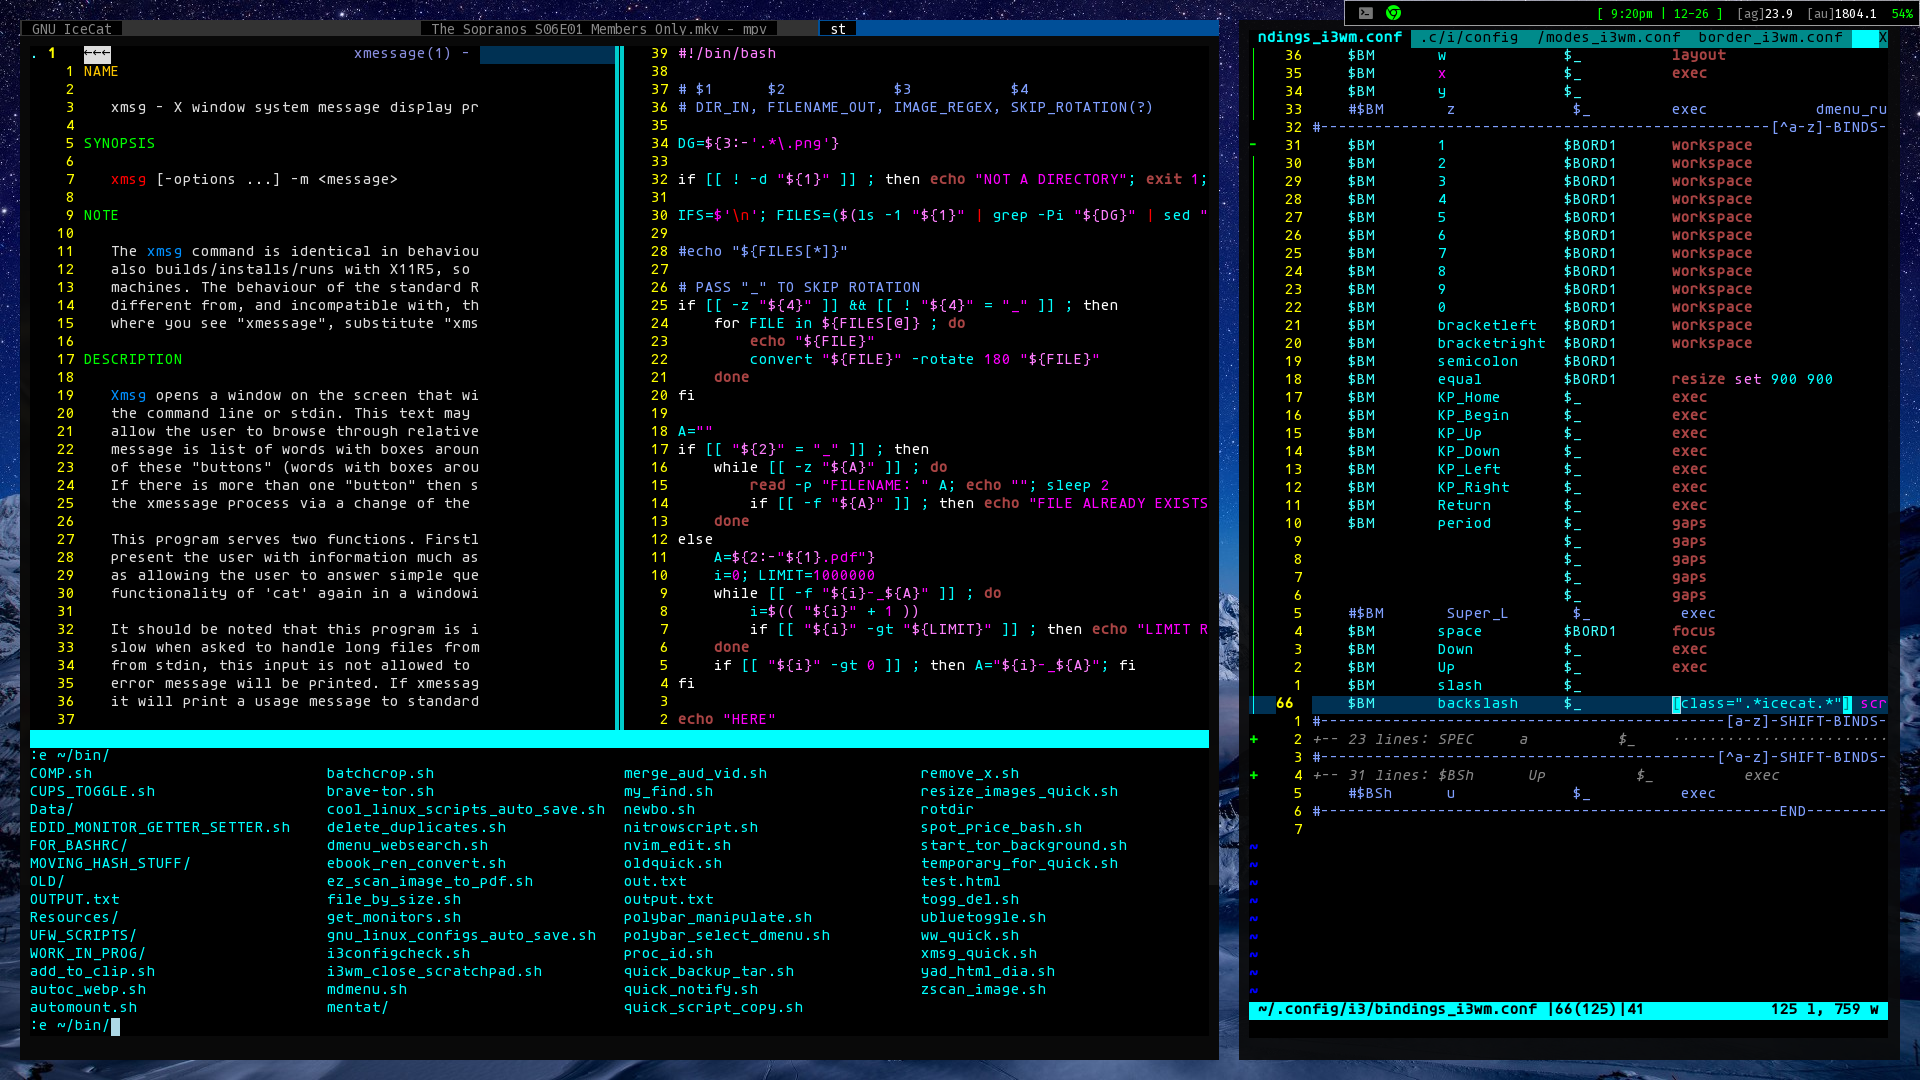Open the /modes_i3wm.conf vim tab
The image size is (1920, 1080).
1610,38
